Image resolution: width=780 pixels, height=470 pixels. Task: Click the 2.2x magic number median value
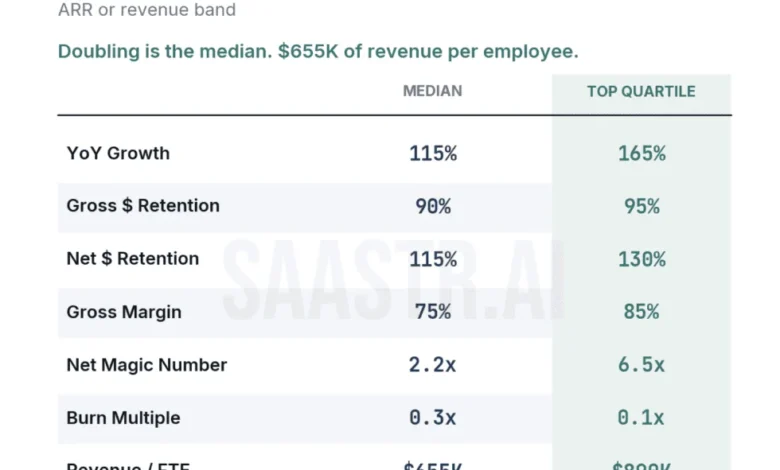(x=432, y=365)
